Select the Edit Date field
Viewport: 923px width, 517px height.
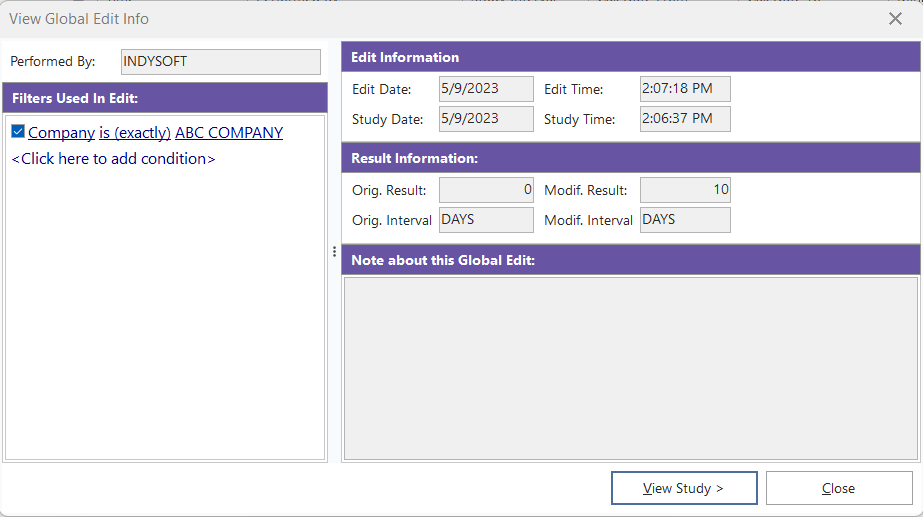pos(486,89)
